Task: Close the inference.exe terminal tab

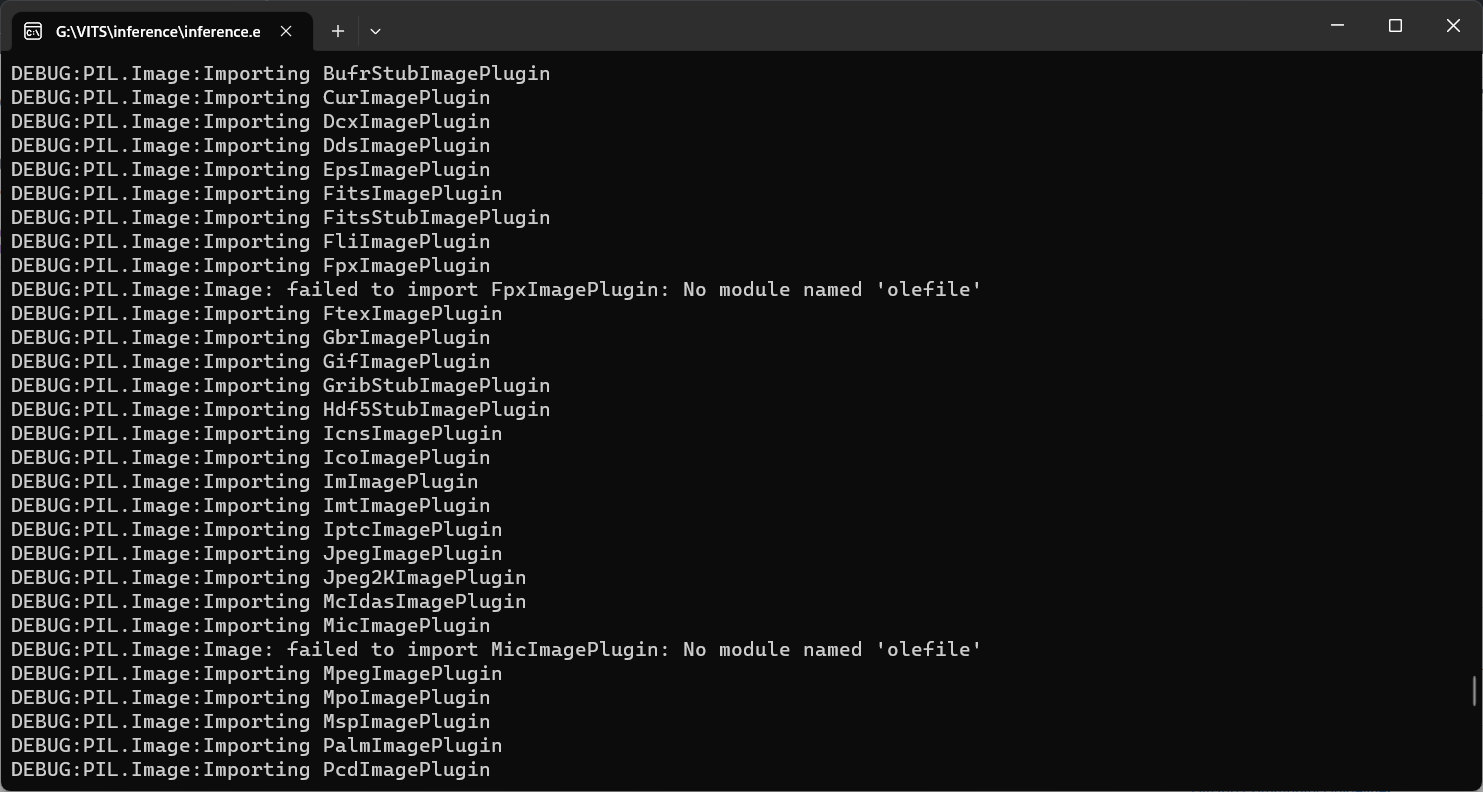Action: tap(285, 31)
